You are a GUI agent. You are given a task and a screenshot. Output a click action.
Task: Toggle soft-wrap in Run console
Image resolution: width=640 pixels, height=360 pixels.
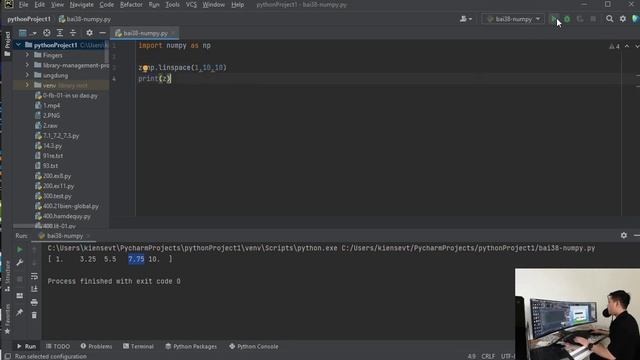click(34, 276)
